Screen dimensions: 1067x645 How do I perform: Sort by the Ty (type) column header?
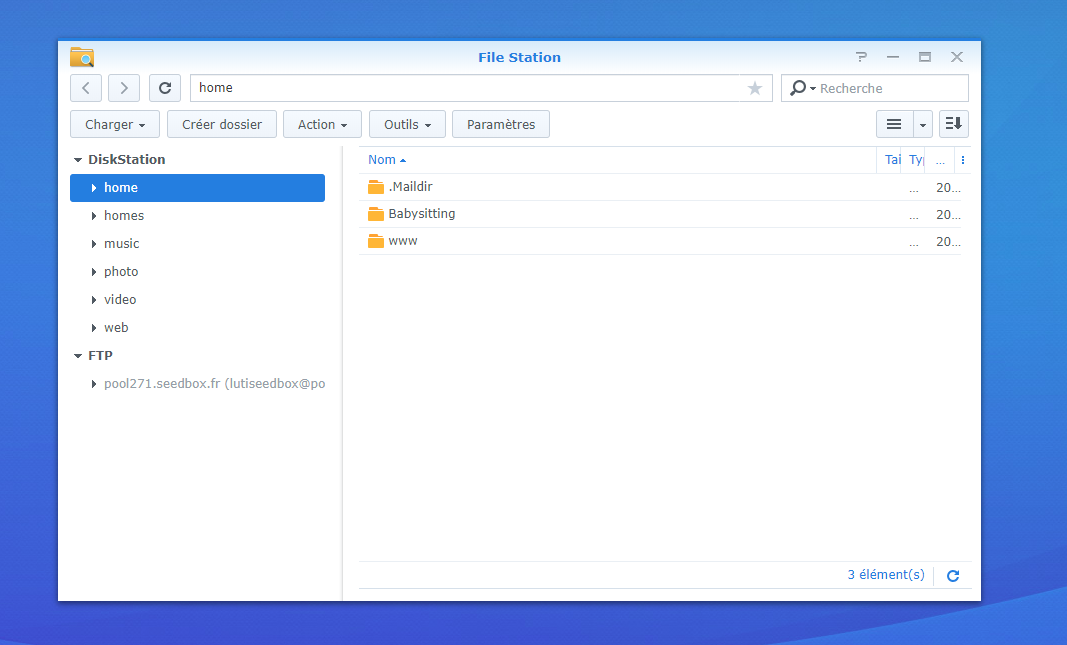coord(916,160)
